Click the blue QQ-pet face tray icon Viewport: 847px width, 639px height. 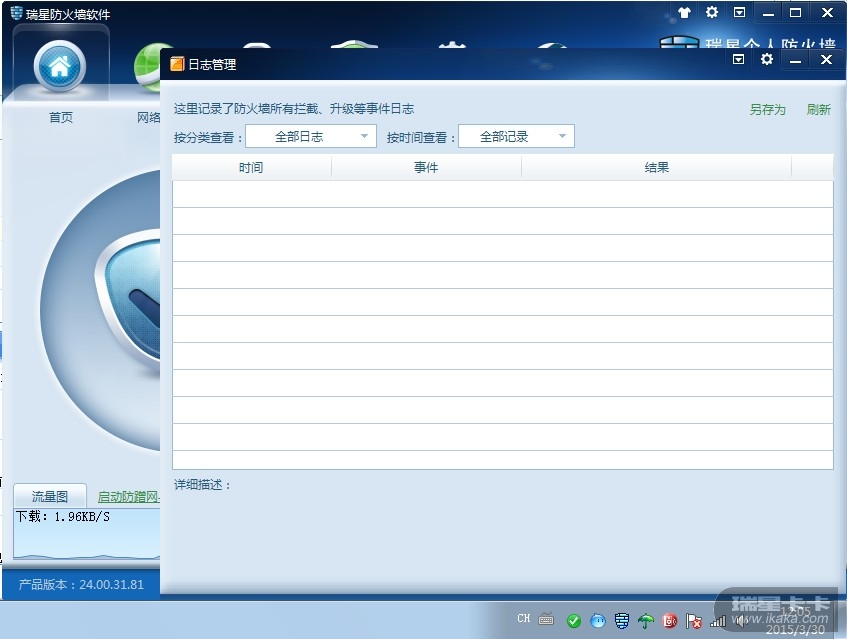point(598,621)
